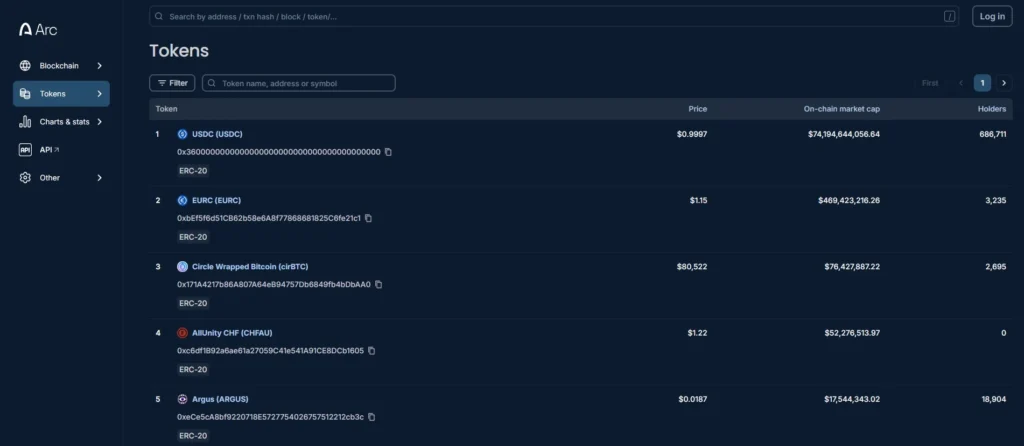The image size is (1024, 446).
Task: Open Charts & stats in the sidebar
Action: point(61,121)
